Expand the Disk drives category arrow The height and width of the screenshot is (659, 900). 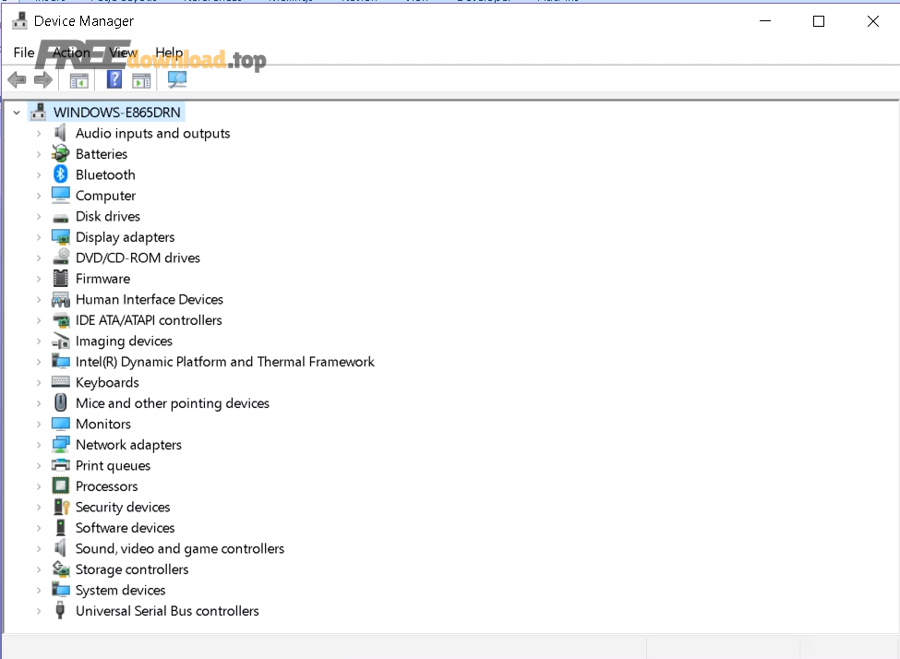click(x=38, y=216)
